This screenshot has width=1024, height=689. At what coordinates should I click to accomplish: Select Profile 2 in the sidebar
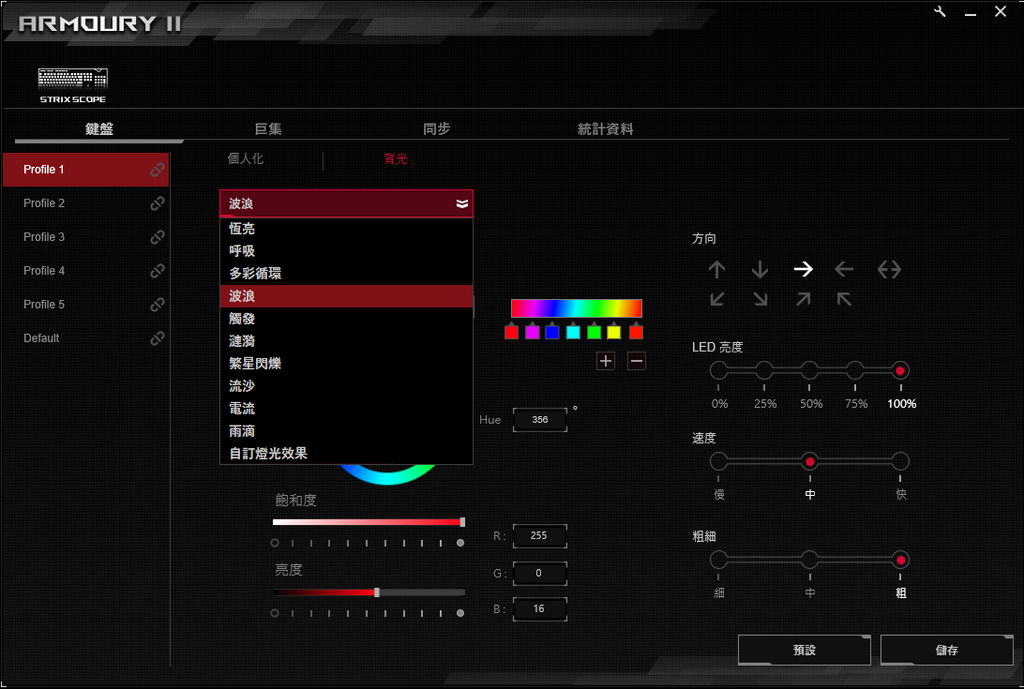click(86, 204)
